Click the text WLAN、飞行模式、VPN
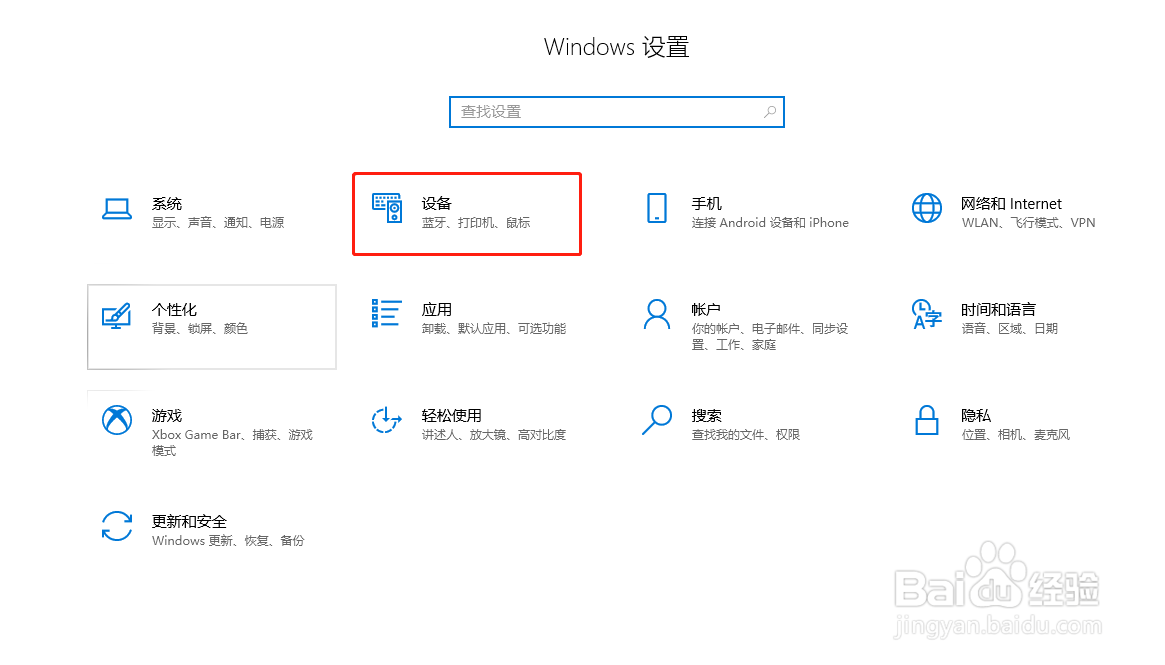The width and height of the screenshot is (1165, 665). [1028, 223]
